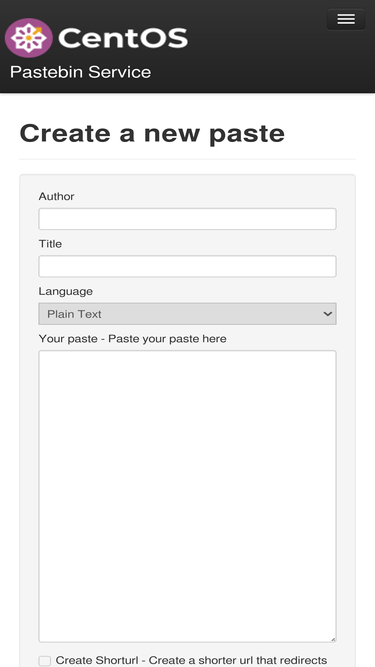The width and height of the screenshot is (375, 667).
Task: Click the Title label
Action: point(50,244)
